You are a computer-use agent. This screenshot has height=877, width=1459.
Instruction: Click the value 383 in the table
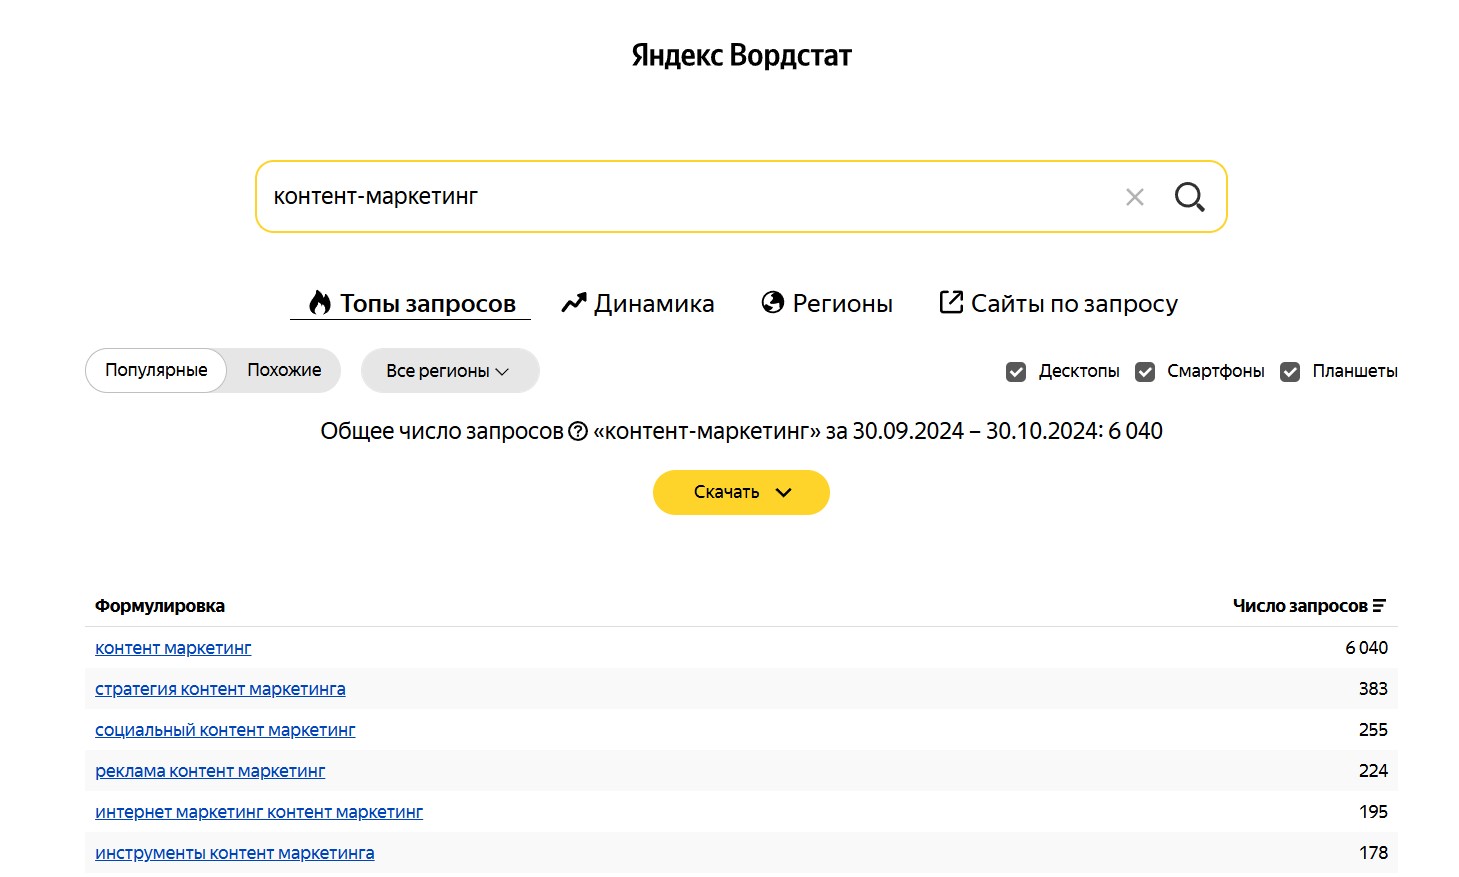(x=1373, y=689)
